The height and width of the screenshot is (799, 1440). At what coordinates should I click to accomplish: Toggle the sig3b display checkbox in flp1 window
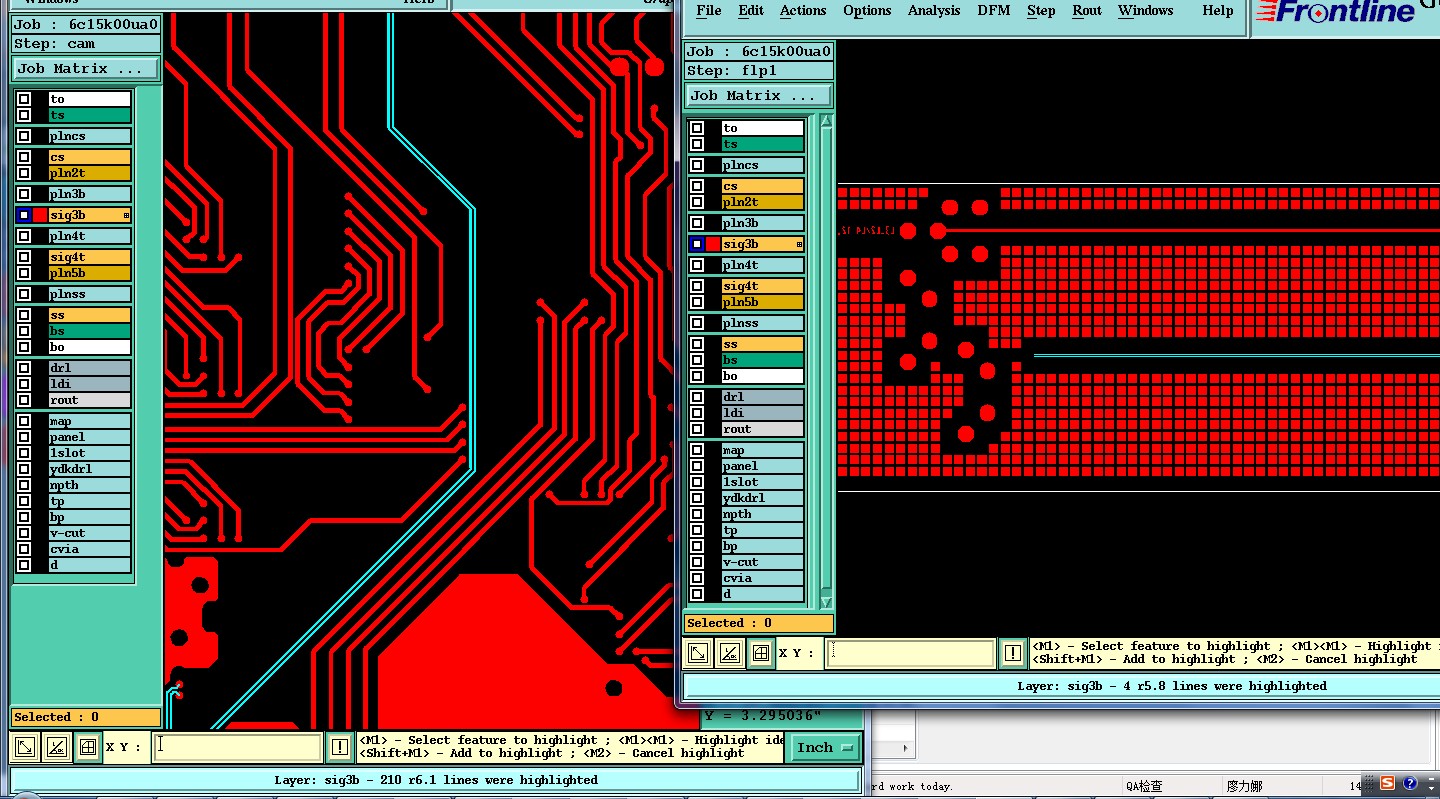(x=697, y=244)
